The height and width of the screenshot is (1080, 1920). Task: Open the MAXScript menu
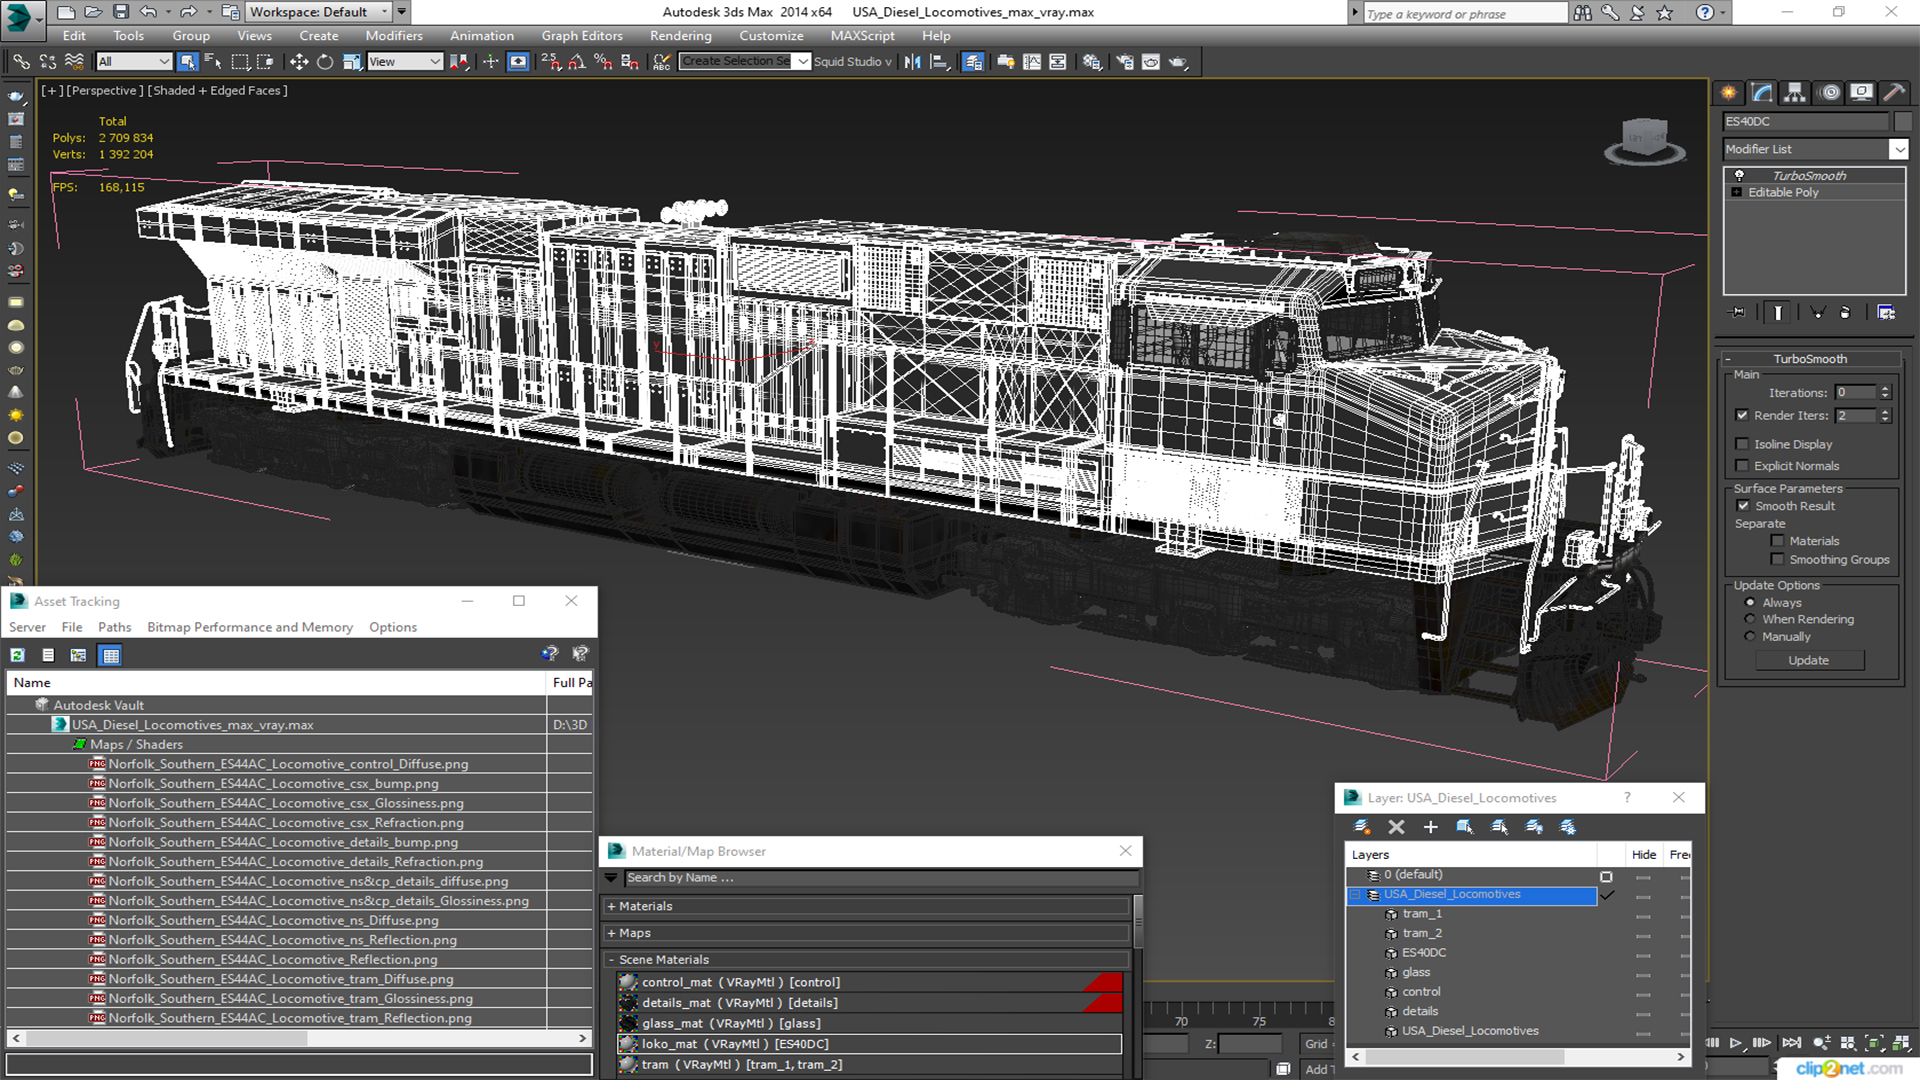click(x=862, y=36)
